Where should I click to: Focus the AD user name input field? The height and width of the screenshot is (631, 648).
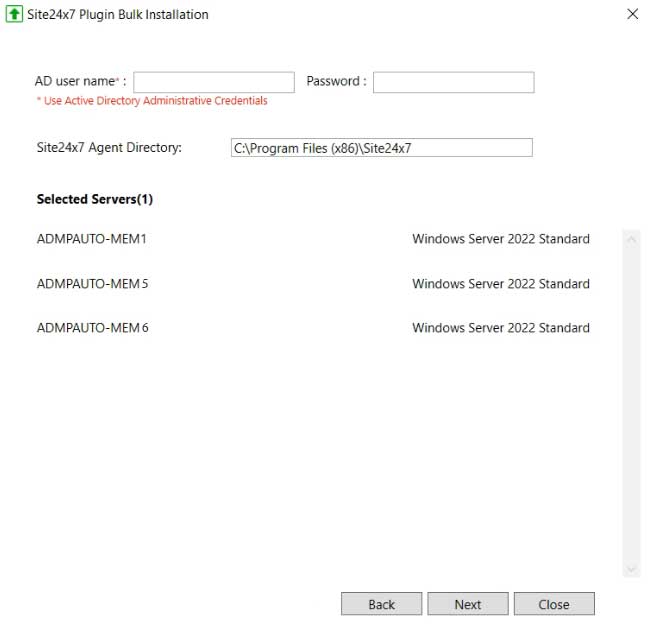pos(214,82)
